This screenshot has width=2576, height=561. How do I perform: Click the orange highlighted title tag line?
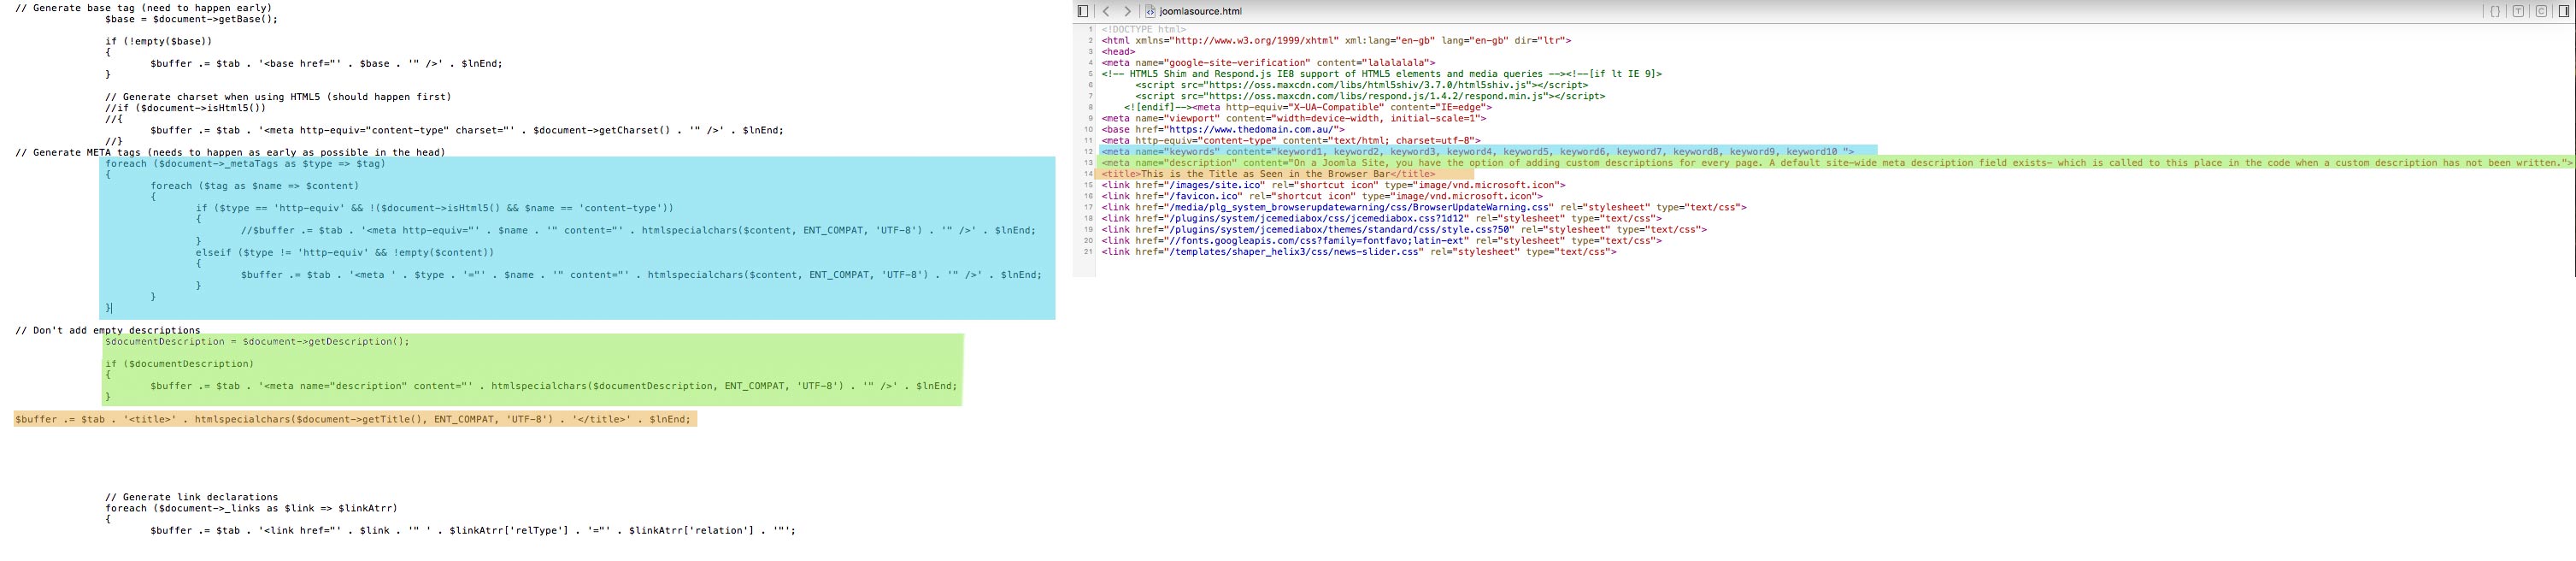tap(1268, 173)
